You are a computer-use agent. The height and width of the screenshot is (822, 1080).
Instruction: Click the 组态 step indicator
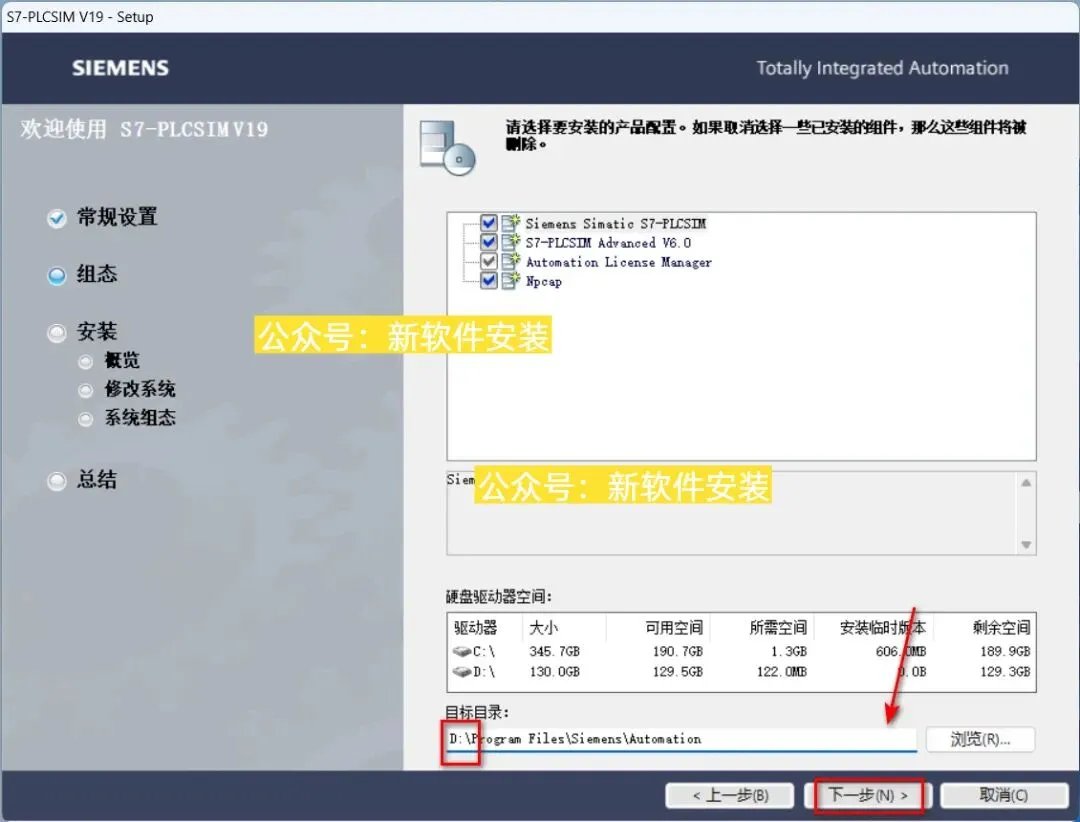pos(56,276)
